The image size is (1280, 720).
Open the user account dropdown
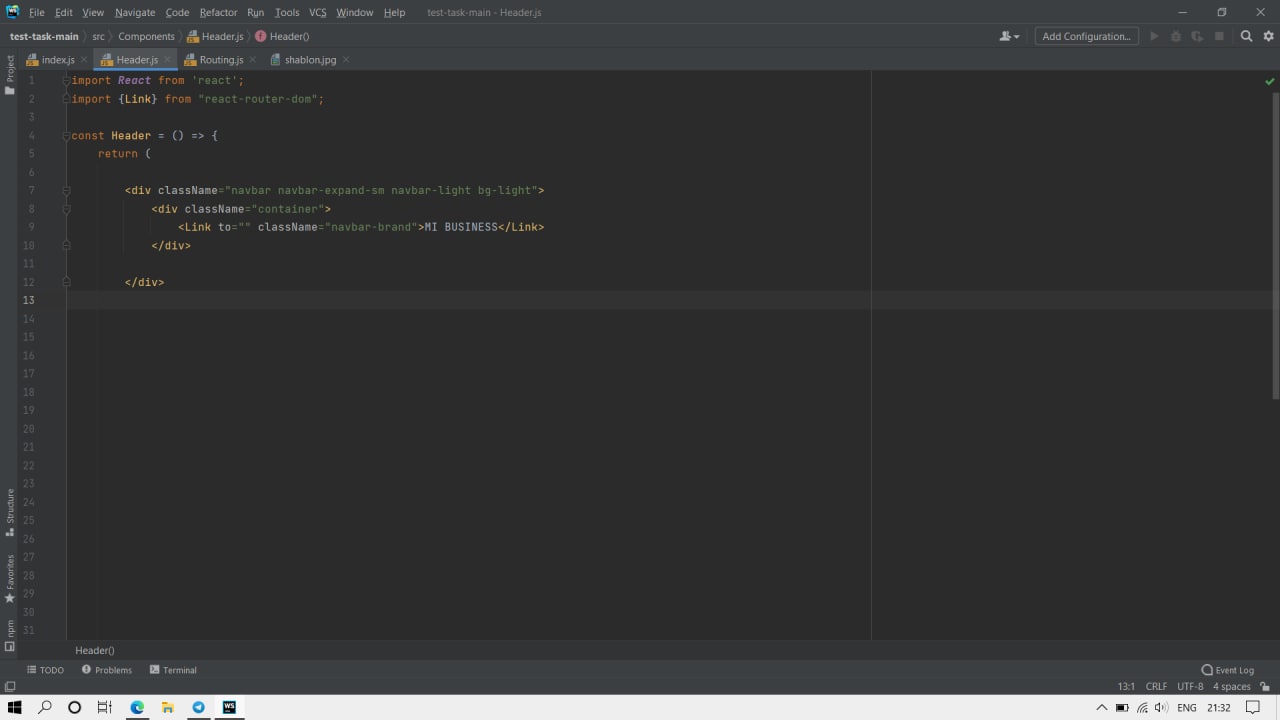click(x=1009, y=36)
